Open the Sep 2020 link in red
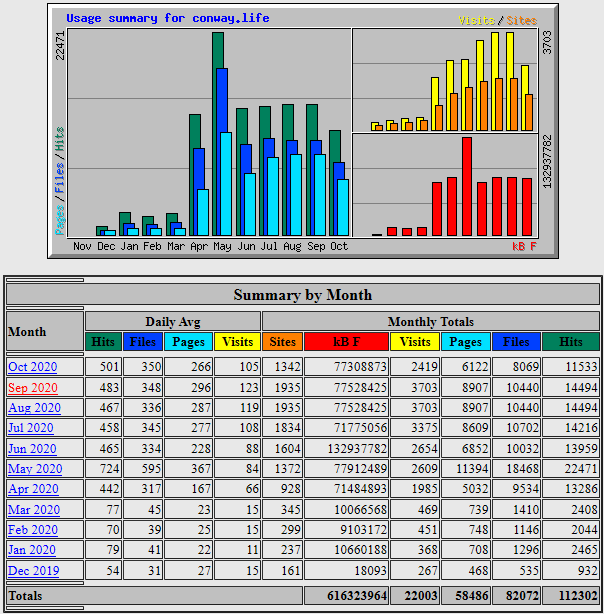 33,388
